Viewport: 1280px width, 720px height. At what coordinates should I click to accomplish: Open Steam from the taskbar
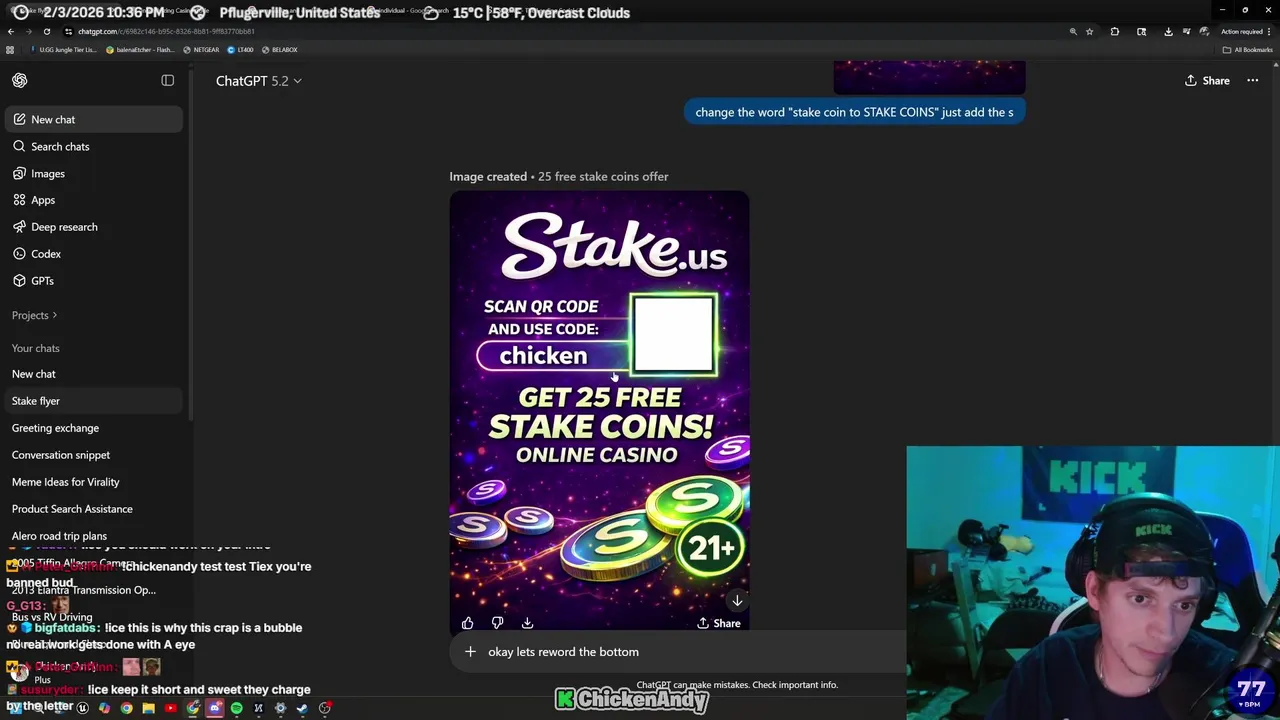point(302,708)
